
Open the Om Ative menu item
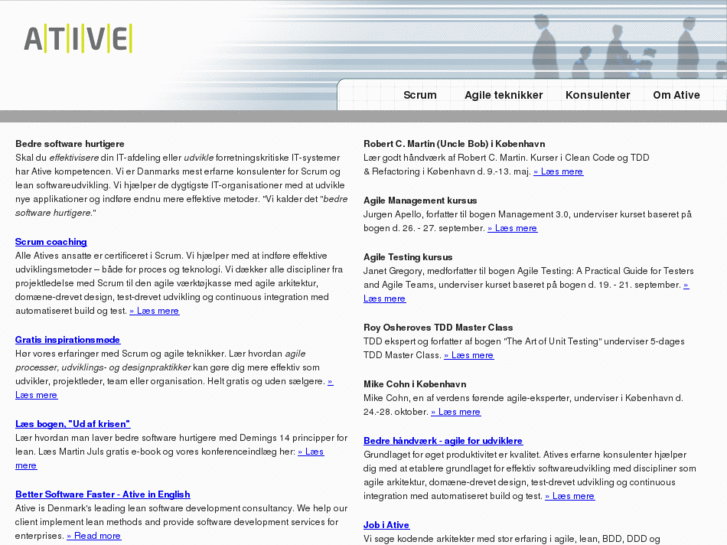pos(676,95)
